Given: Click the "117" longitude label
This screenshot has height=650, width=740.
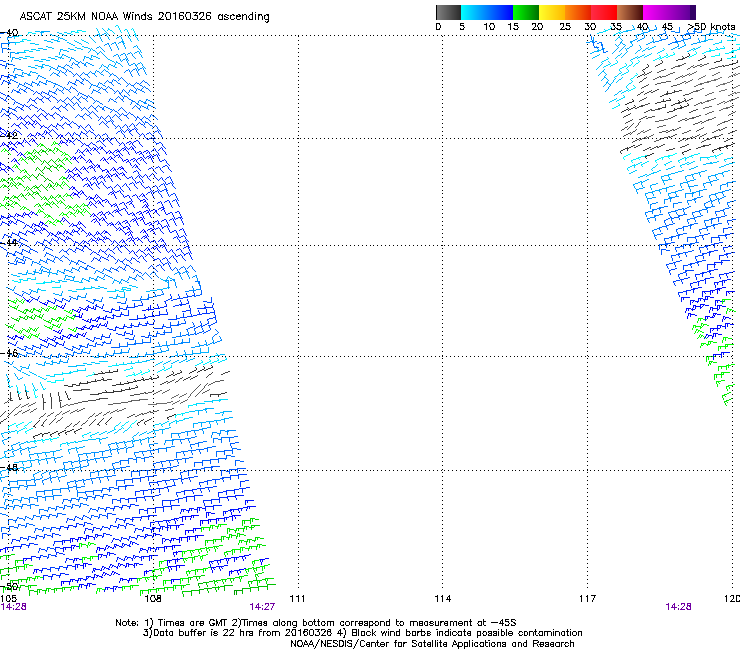Looking at the screenshot, I should tap(588, 599).
